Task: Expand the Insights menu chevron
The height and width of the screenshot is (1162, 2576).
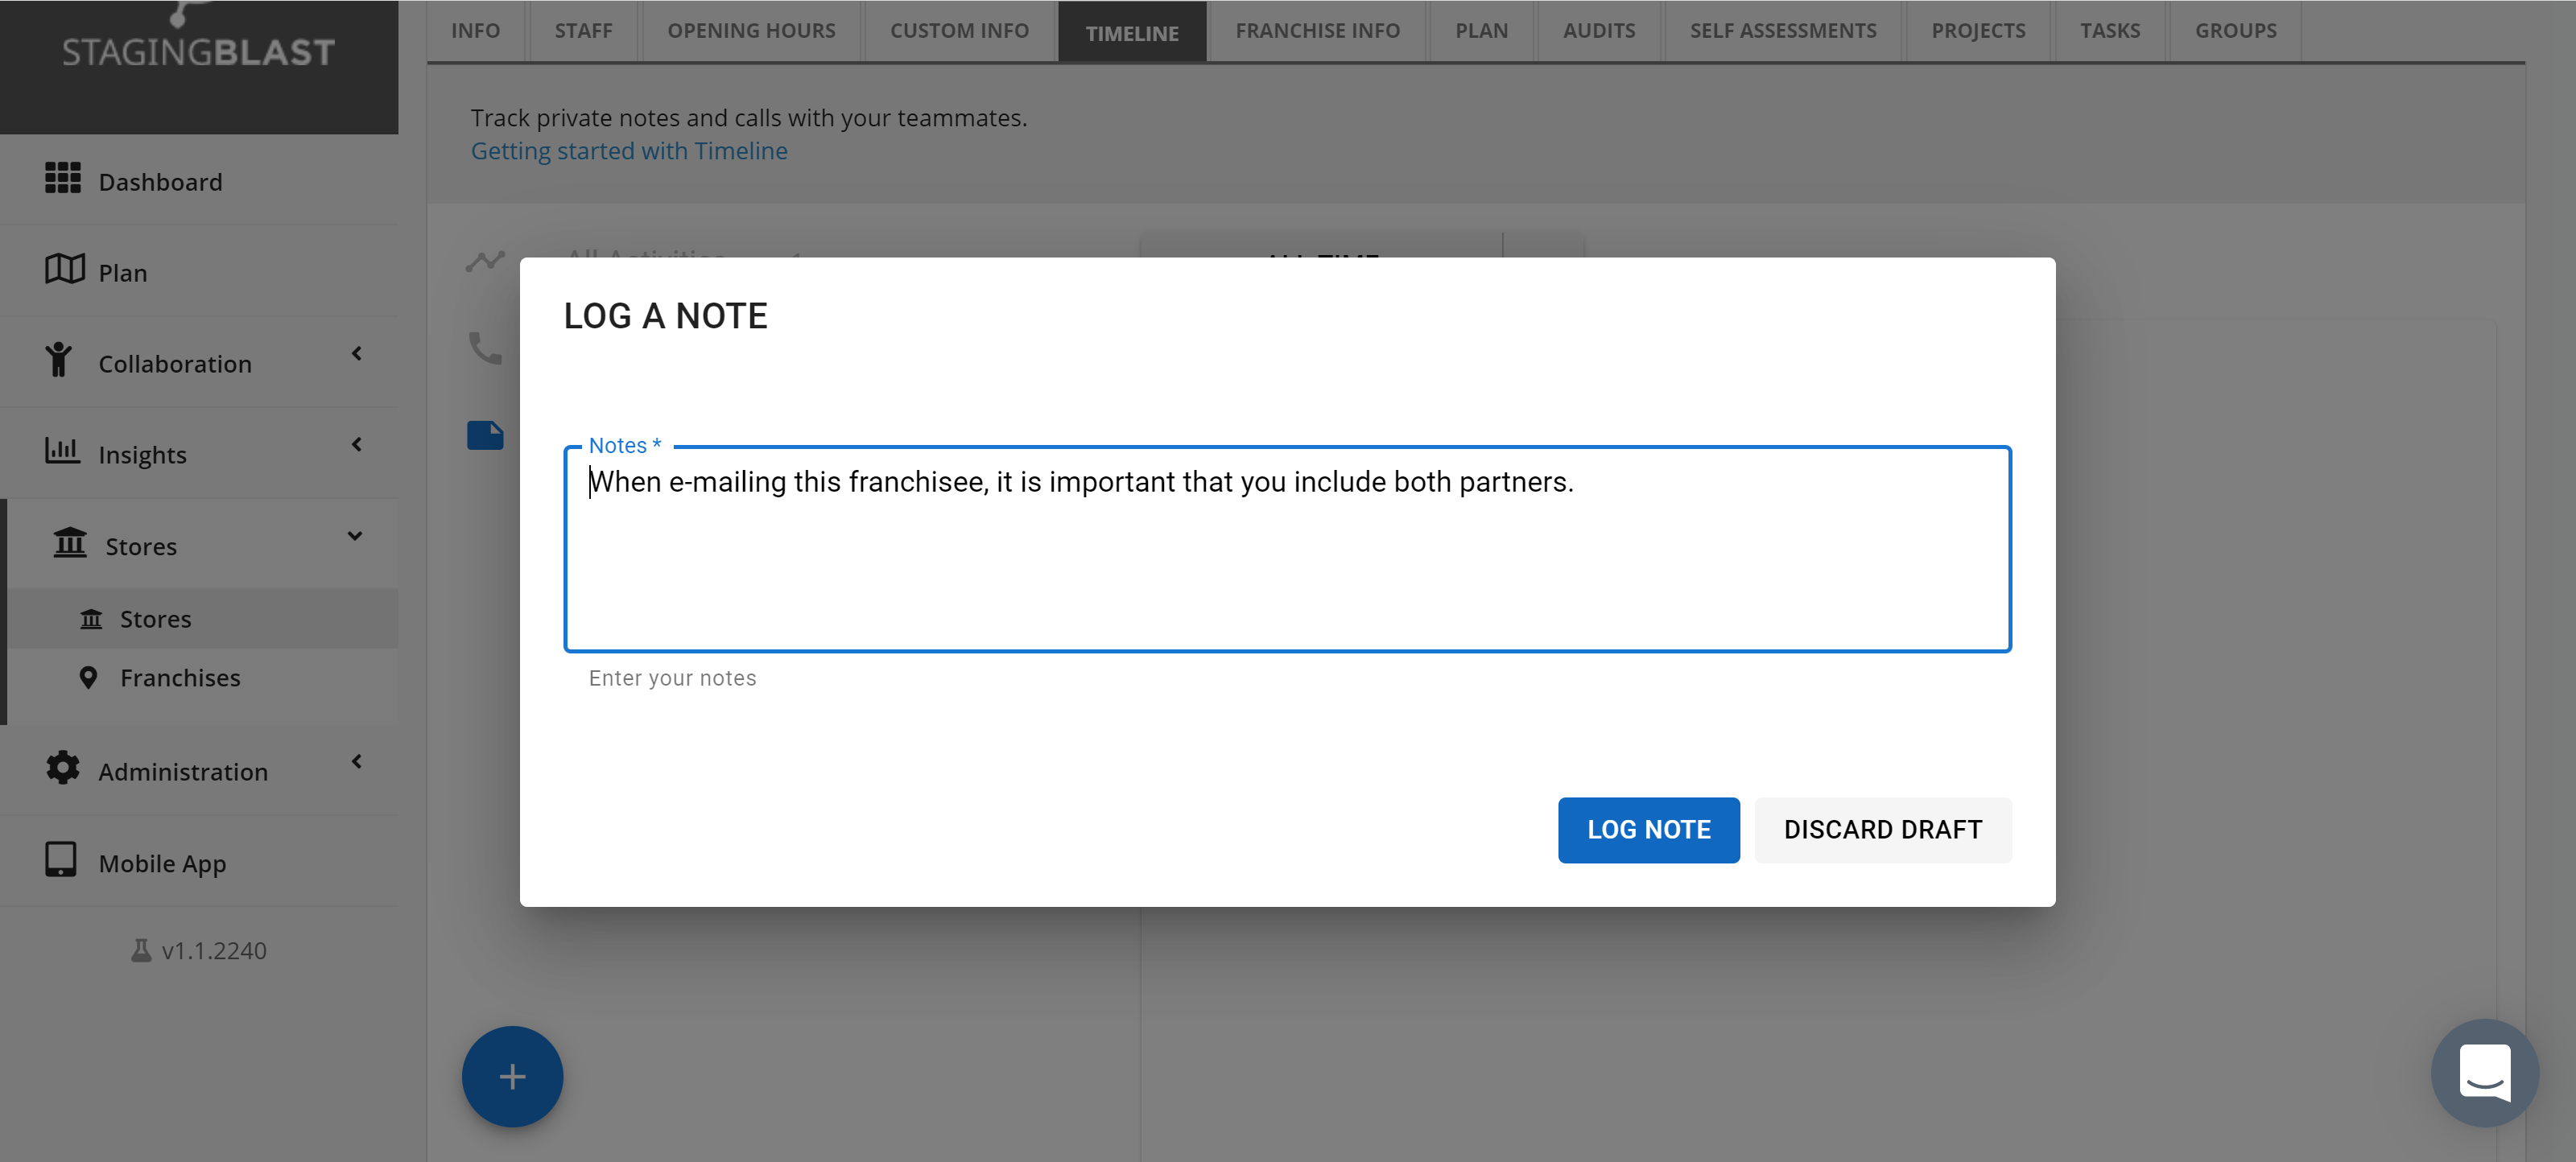Action: [x=356, y=445]
